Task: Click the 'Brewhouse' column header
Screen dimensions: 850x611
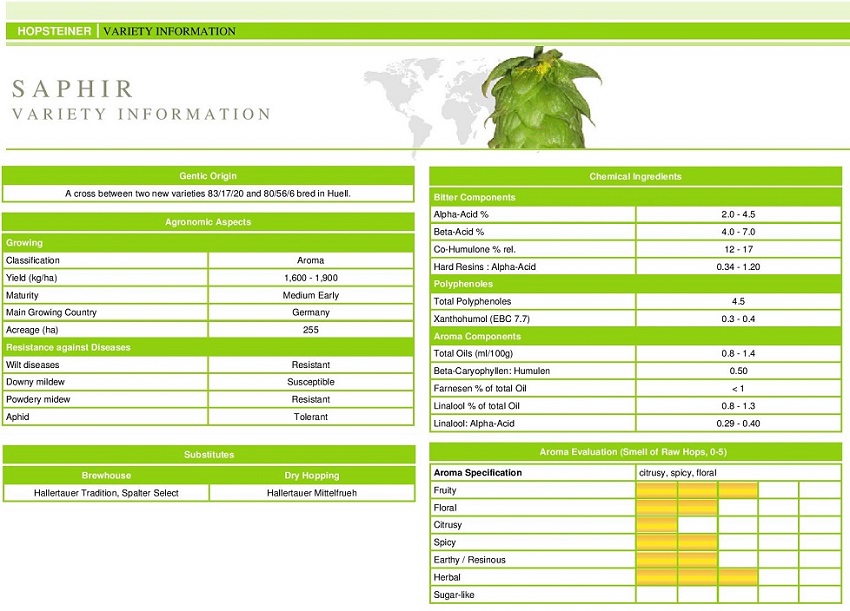Action: coord(106,475)
